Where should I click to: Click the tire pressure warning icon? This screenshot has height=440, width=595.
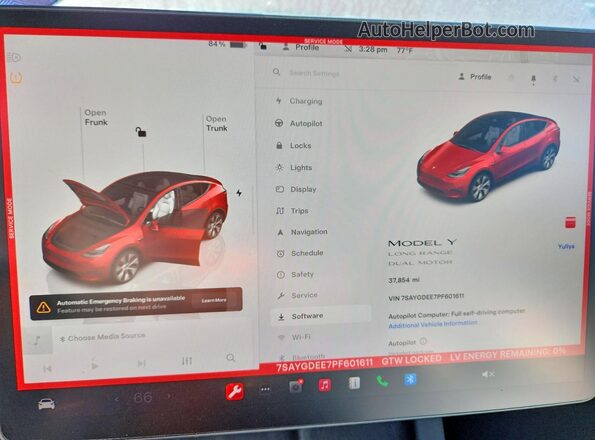pos(16,79)
